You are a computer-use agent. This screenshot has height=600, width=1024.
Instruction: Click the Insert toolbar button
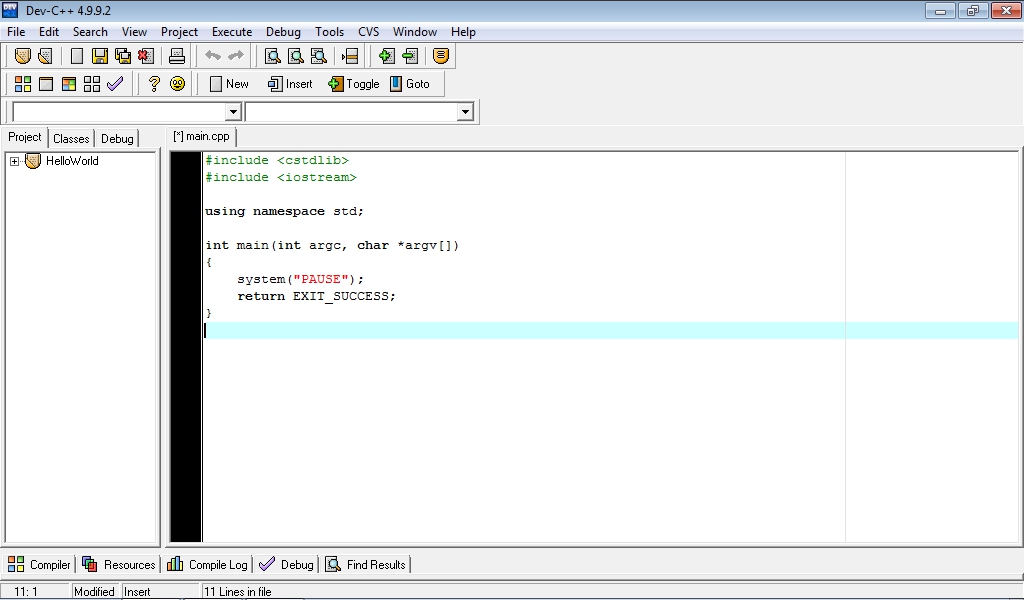[x=291, y=84]
